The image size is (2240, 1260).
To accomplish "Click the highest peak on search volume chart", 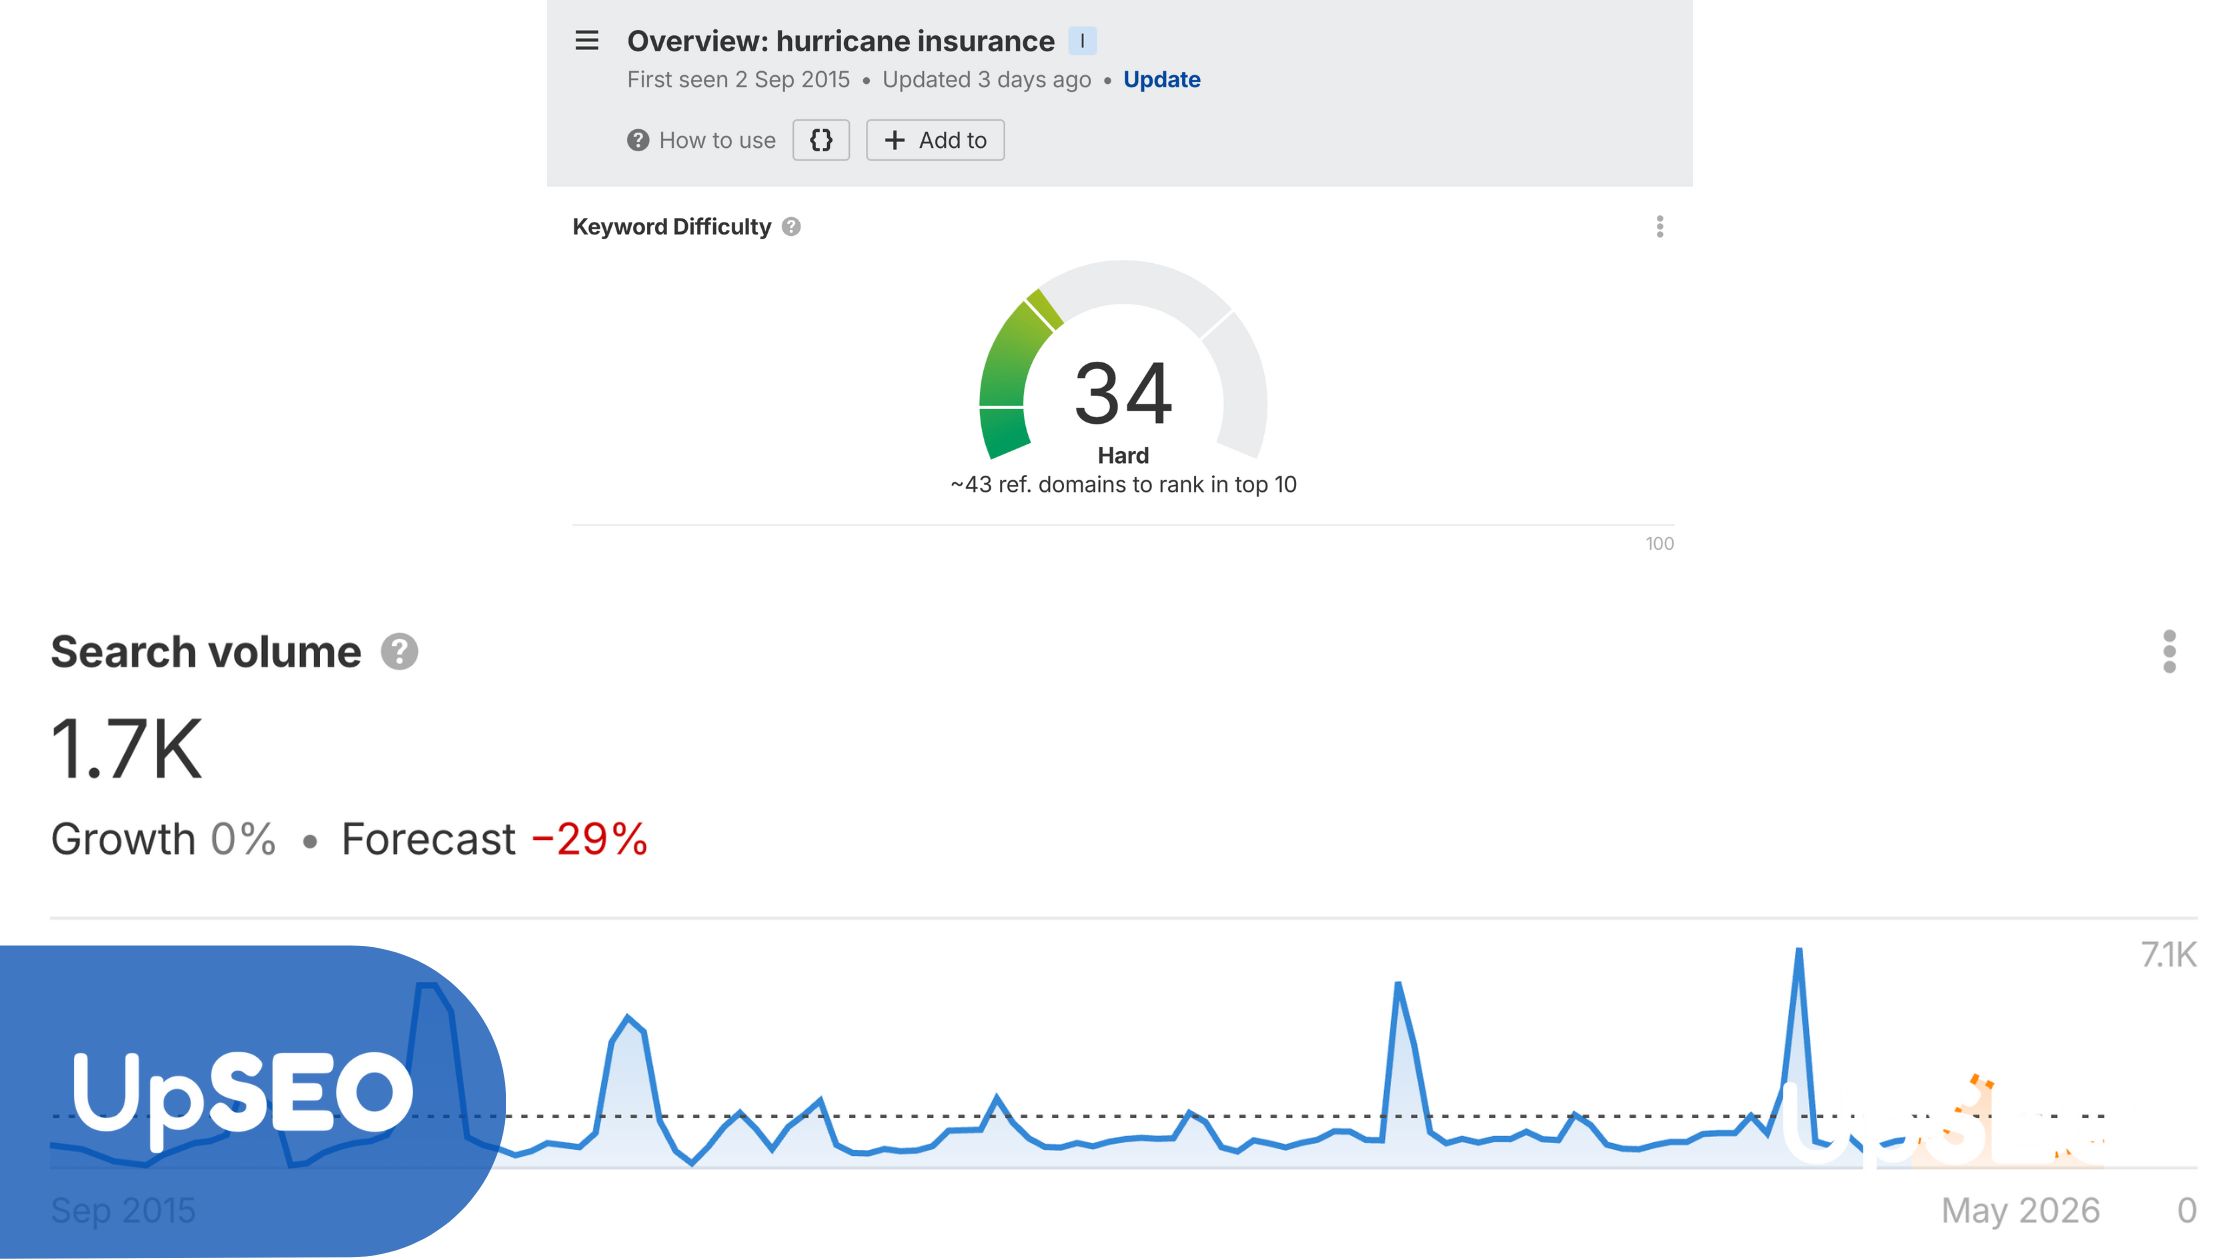I will (x=1798, y=951).
